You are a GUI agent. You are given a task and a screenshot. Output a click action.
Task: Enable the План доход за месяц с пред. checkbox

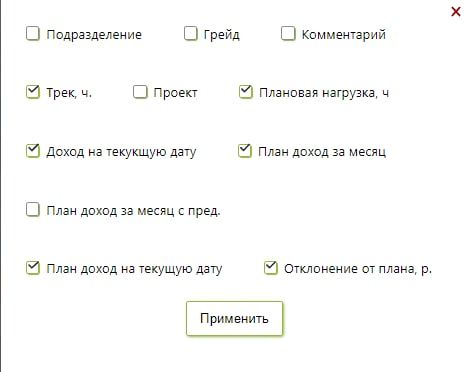(x=33, y=210)
